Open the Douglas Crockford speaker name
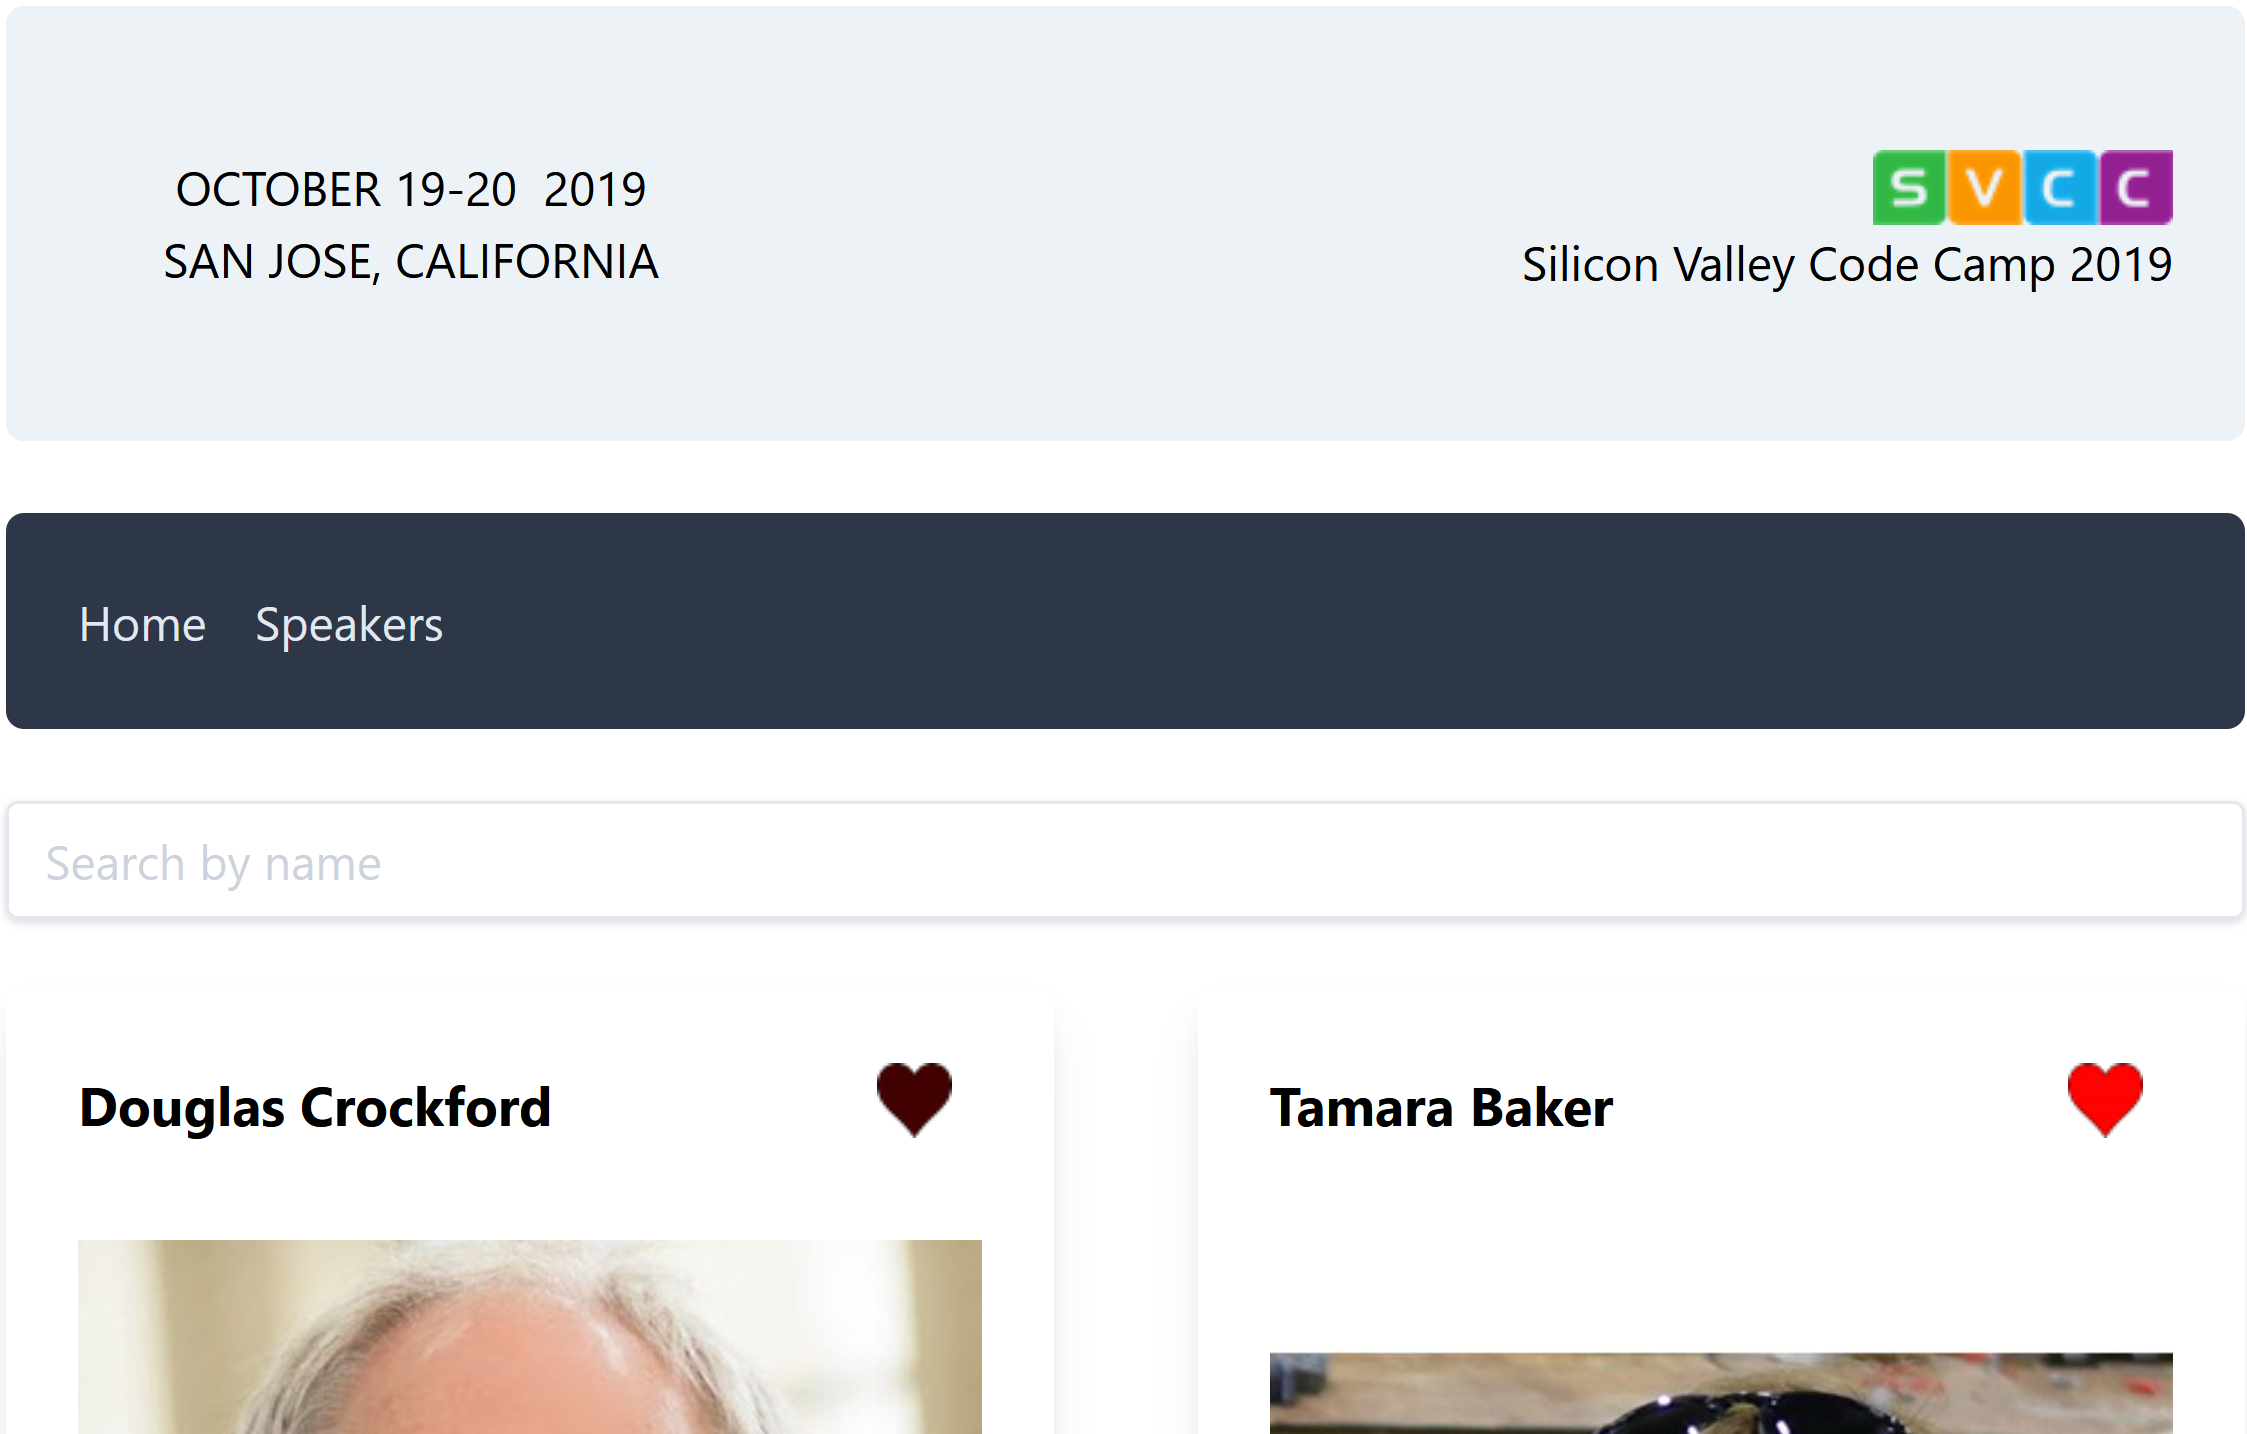The height and width of the screenshot is (1434, 2247). 315,1108
